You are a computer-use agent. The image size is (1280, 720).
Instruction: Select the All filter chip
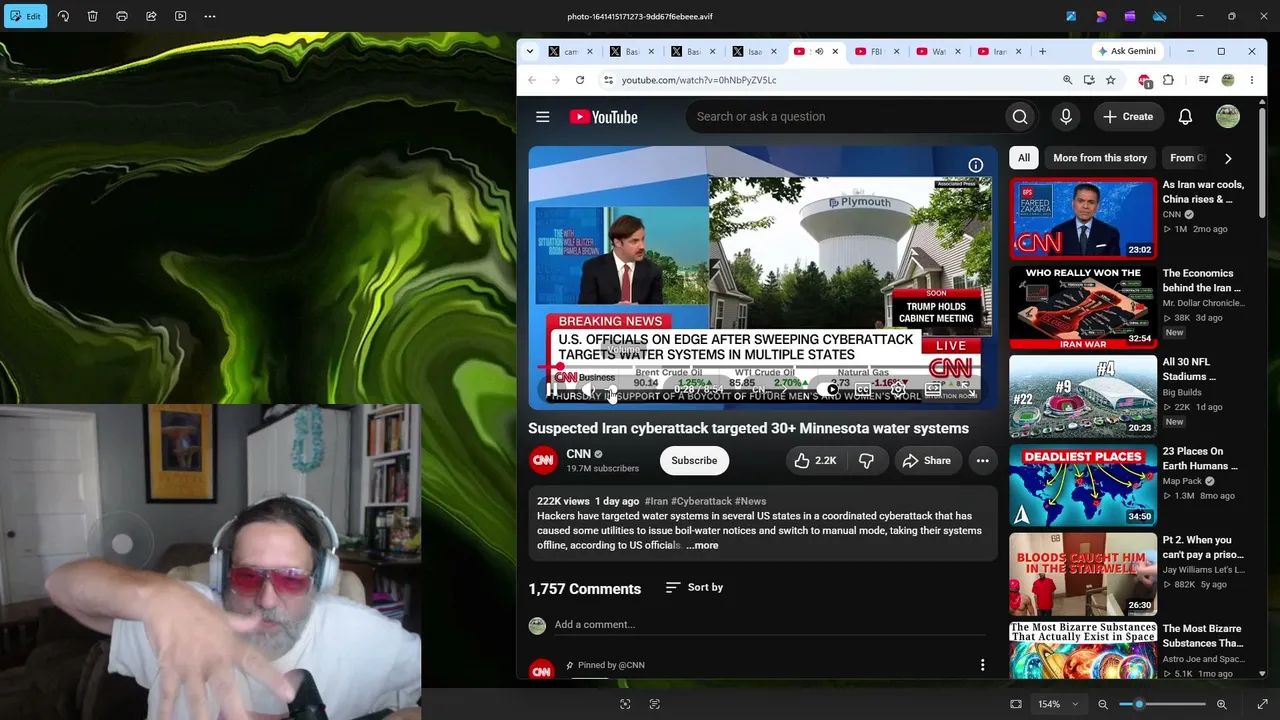click(1024, 158)
